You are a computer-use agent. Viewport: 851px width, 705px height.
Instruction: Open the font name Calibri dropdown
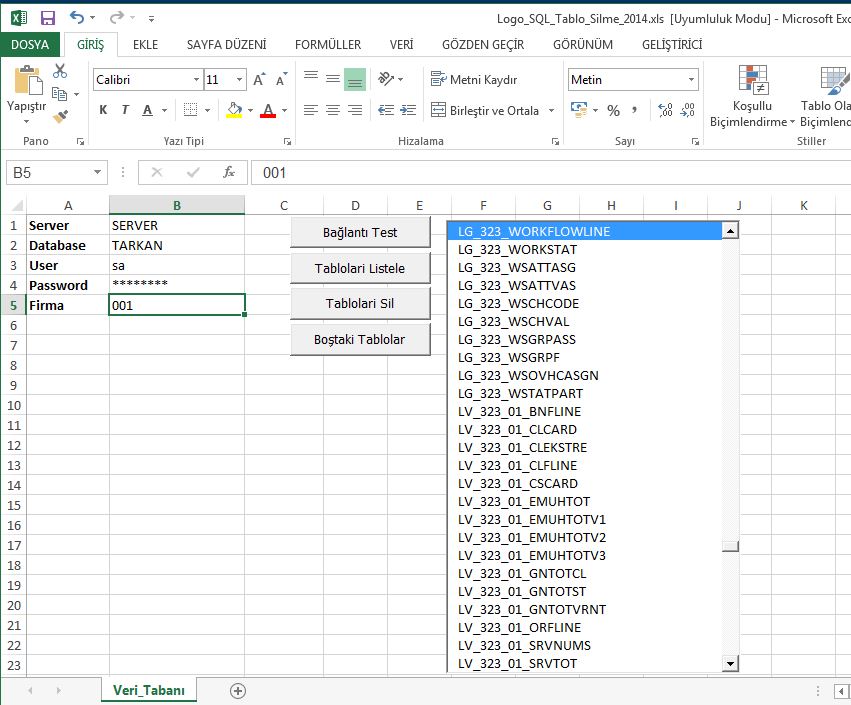click(x=196, y=80)
